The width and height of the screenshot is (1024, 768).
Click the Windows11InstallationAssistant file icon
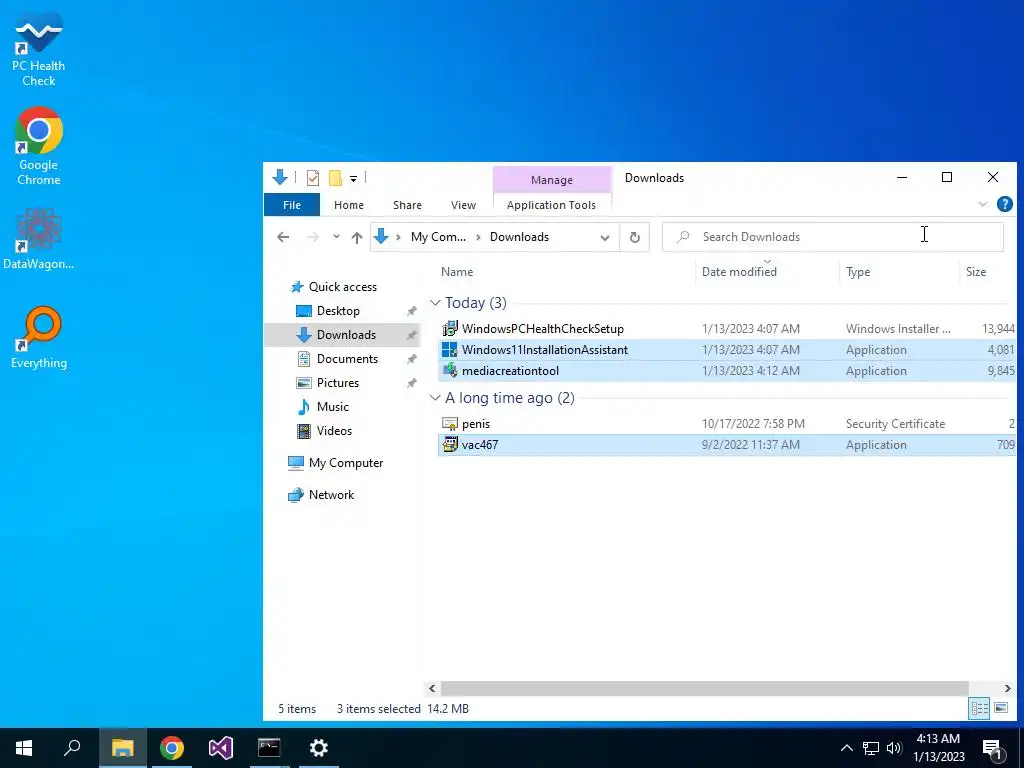(449, 349)
